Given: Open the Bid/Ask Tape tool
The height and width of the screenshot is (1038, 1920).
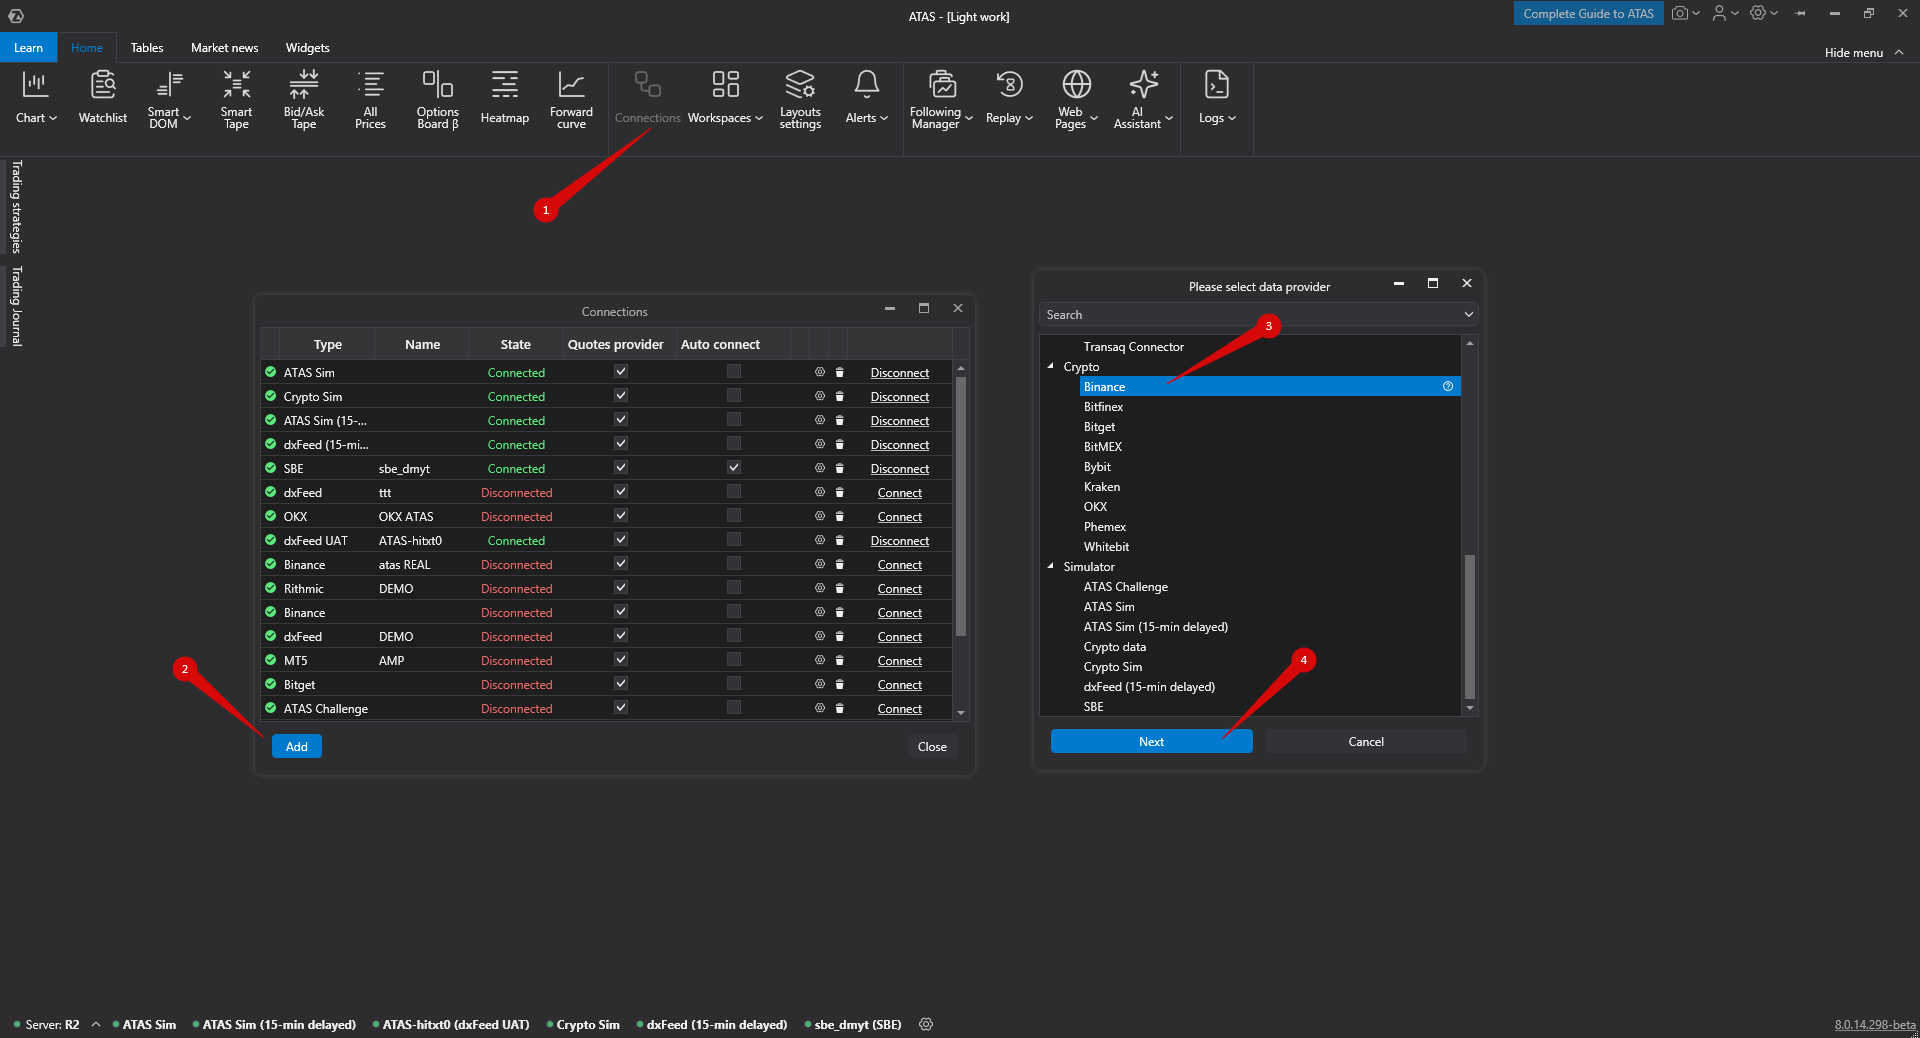Looking at the screenshot, I should [x=304, y=99].
